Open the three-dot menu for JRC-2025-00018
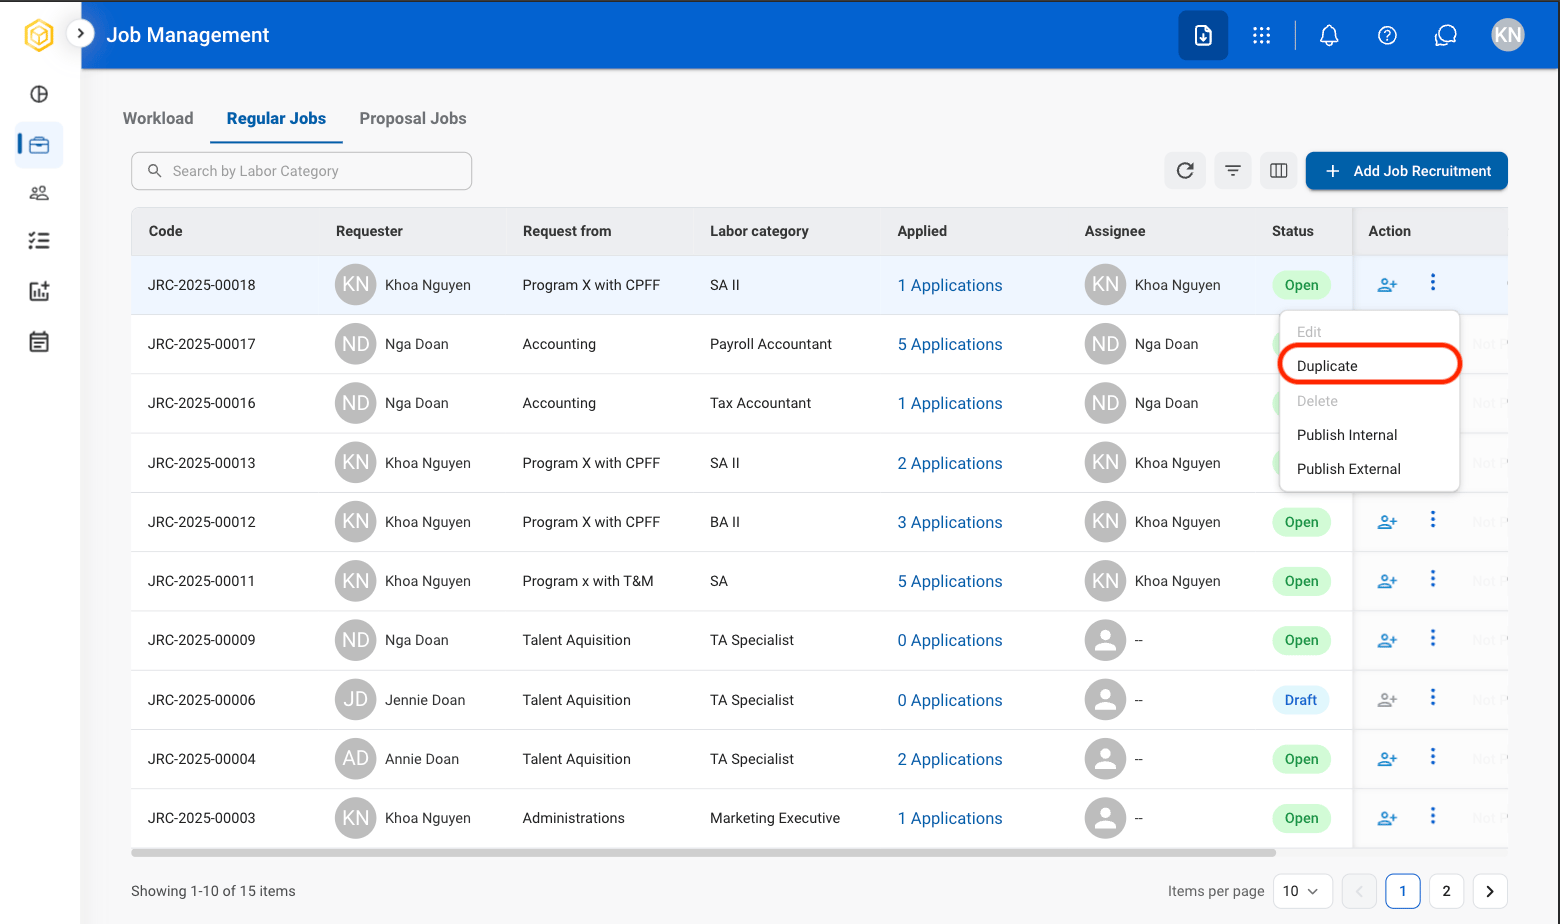This screenshot has width=1560, height=924. coord(1433,283)
